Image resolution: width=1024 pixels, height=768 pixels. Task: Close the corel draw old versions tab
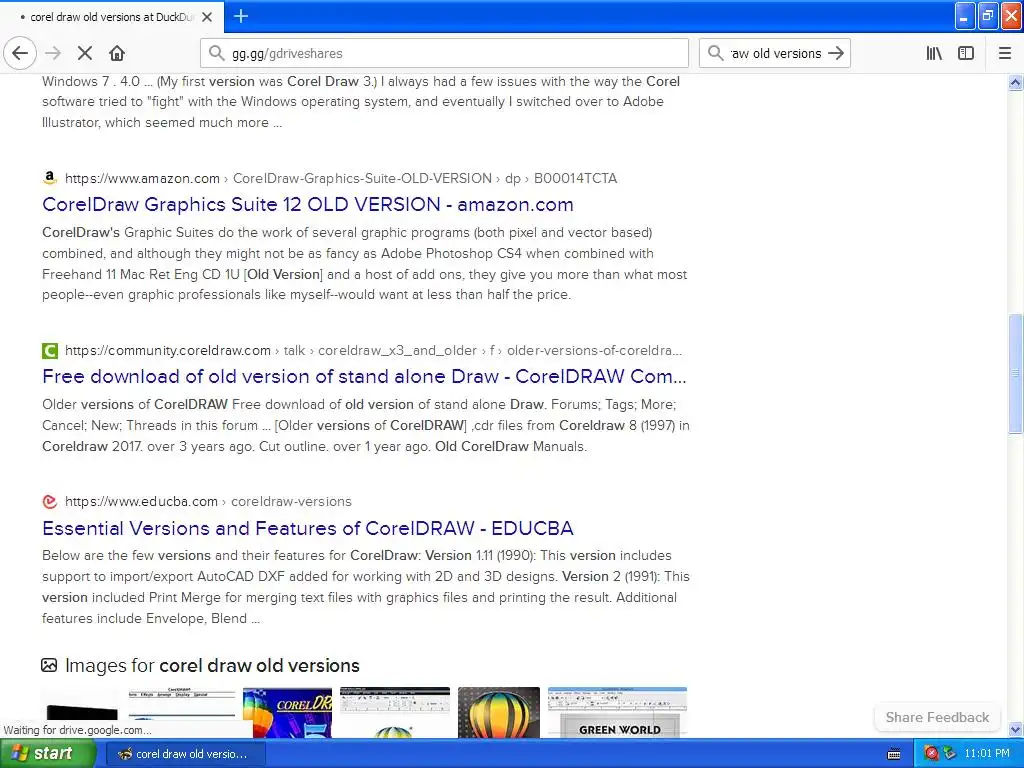(207, 17)
